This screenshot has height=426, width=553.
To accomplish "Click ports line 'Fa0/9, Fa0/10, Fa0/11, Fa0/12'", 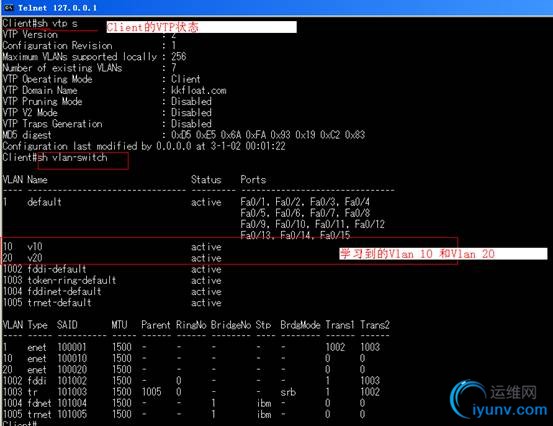I will click(312, 224).
